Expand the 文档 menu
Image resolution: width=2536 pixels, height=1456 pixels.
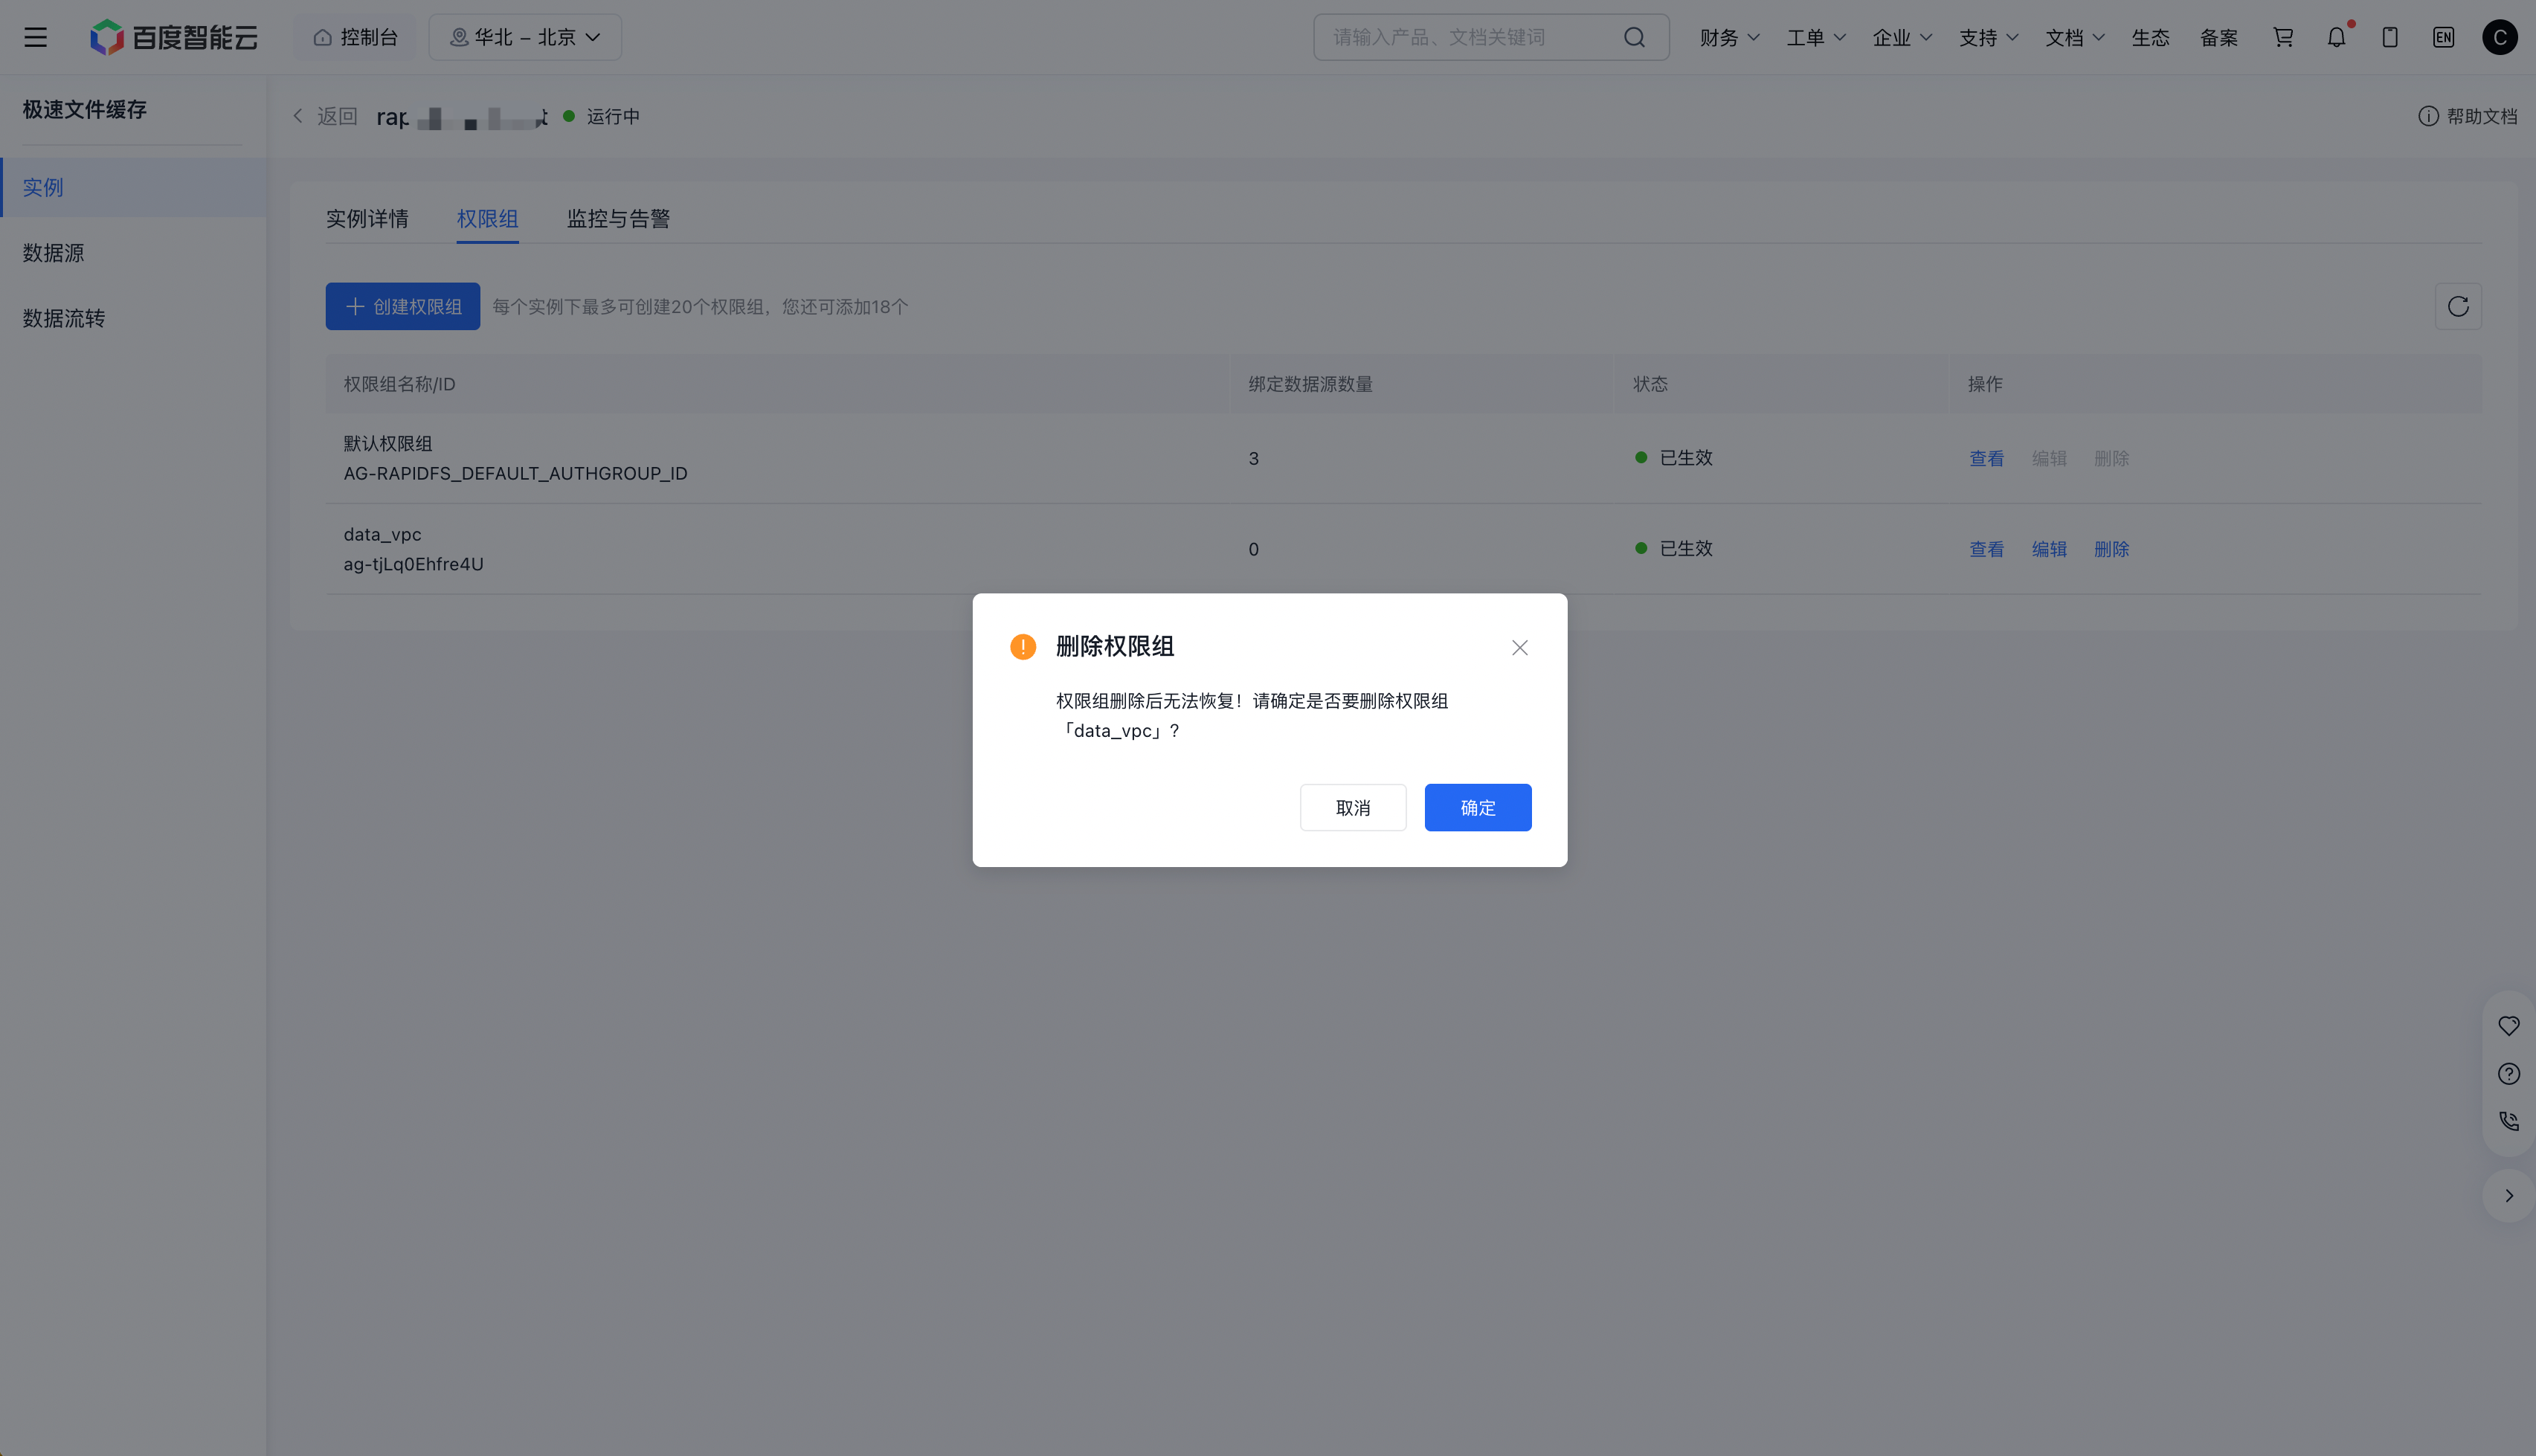click(x=2075, y=38)
